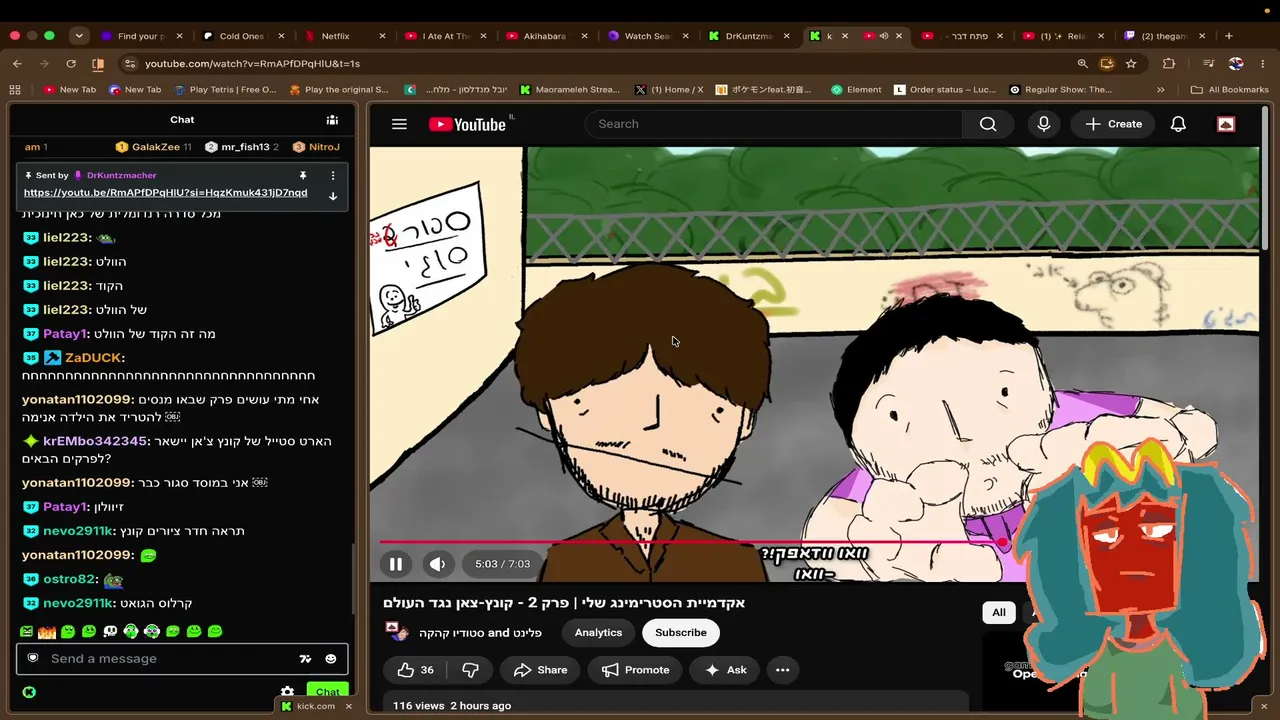This screenshot has width=1280, height=720.
Task: Open the channel avatar beside video title
Action: (397, 632)
